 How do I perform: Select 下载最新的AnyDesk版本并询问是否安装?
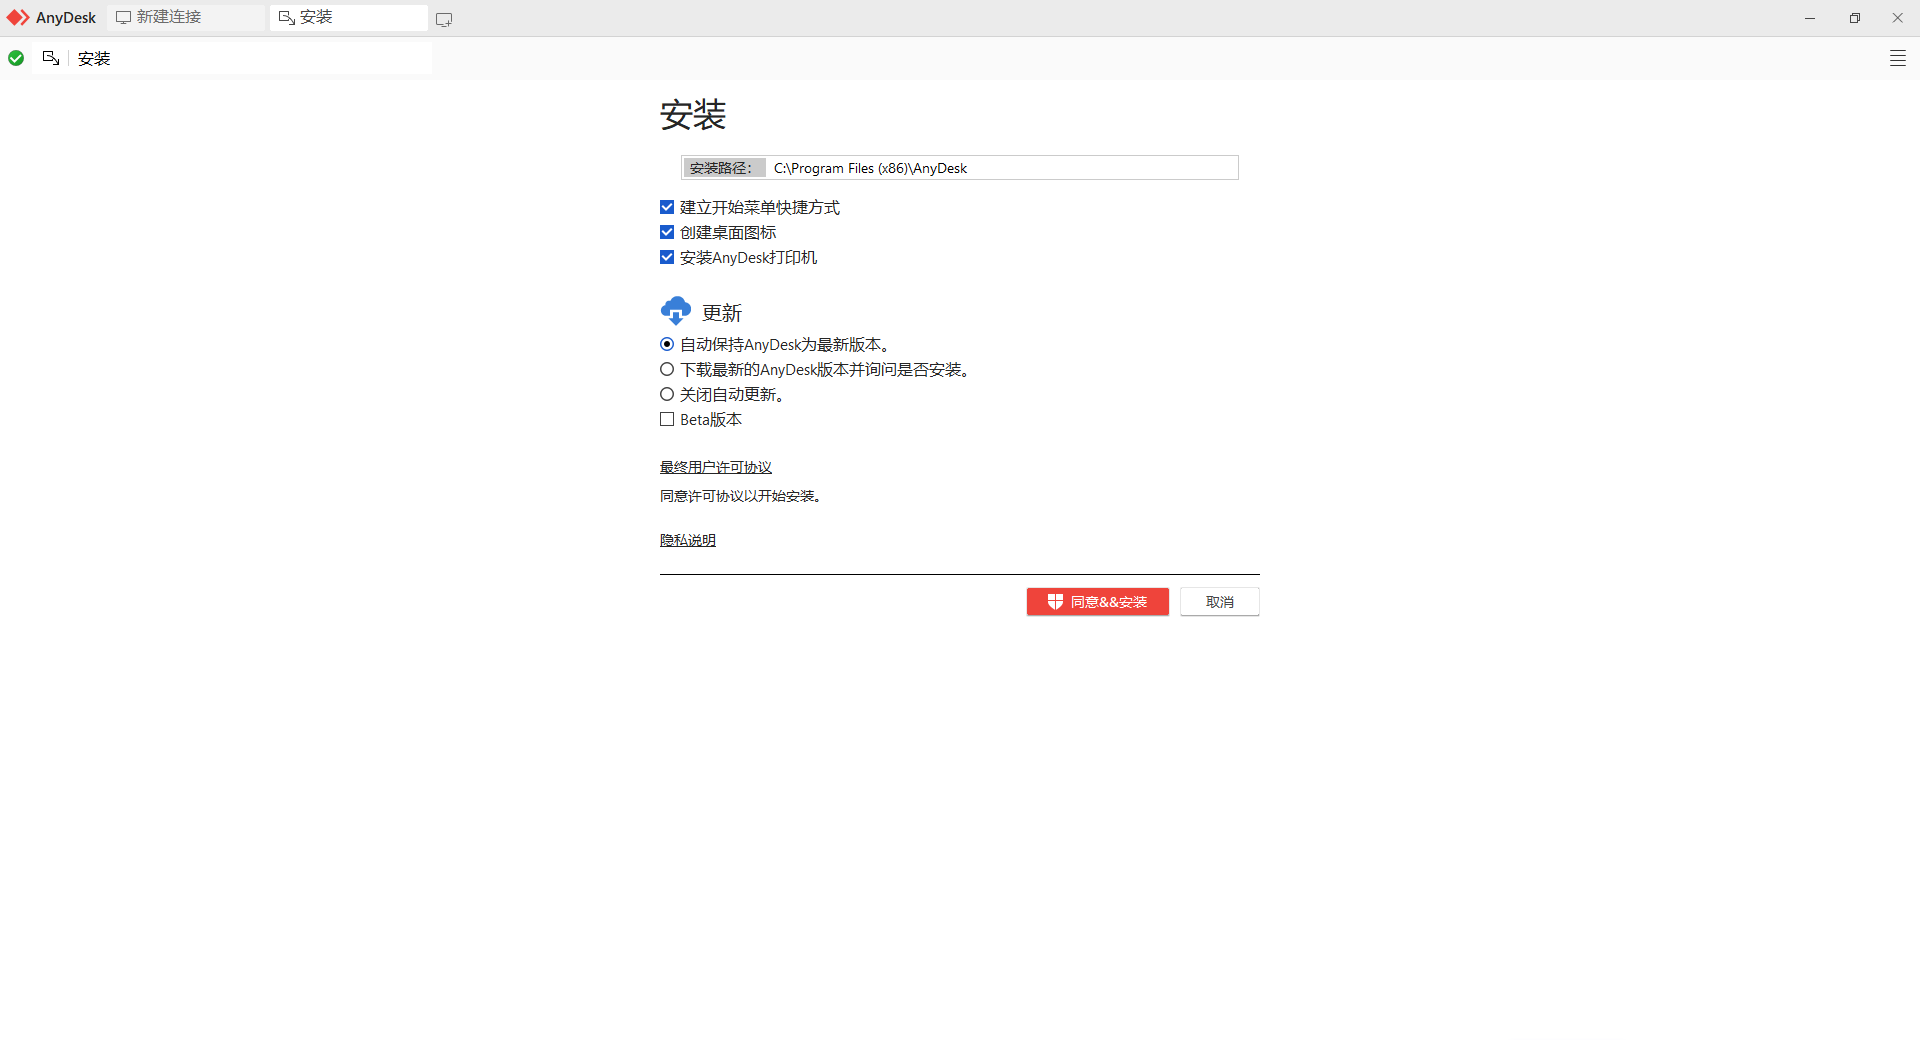(667, 368)
